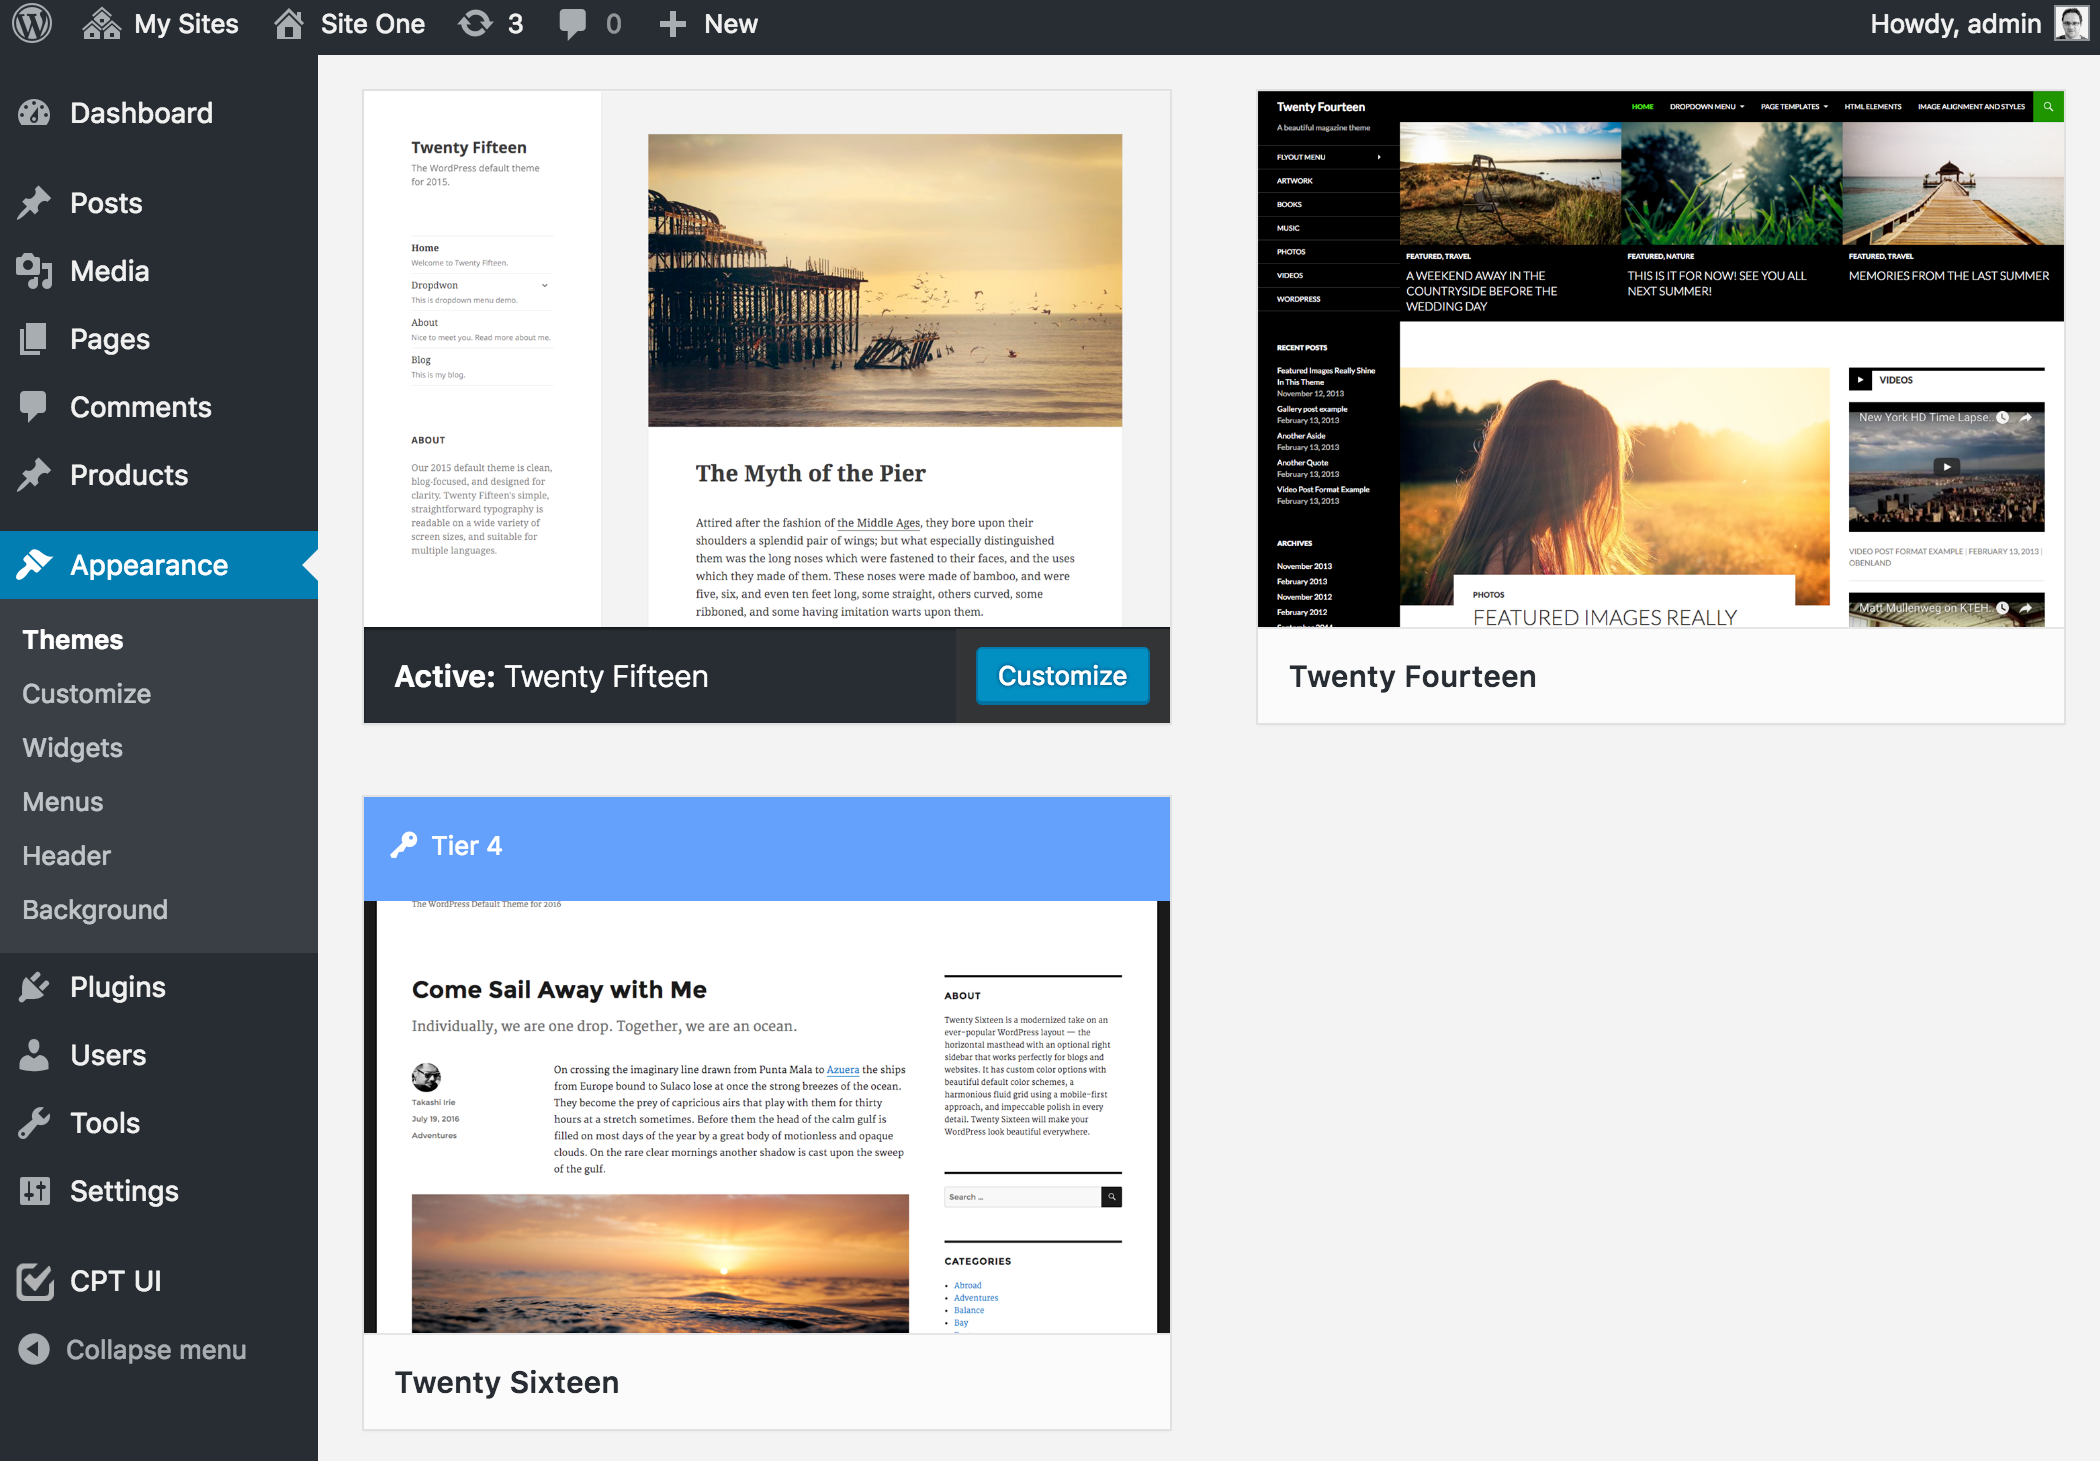Open the Customize submenu item
2100x1461 pixels.
[87, 694]
